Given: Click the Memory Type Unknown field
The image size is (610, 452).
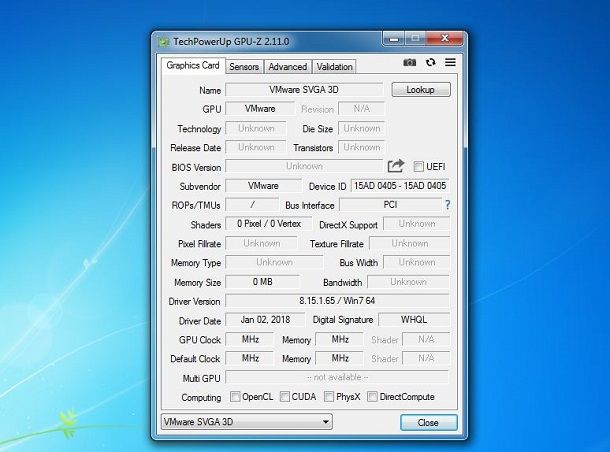Looking at the screenshot, I should (x=274, y=262).
